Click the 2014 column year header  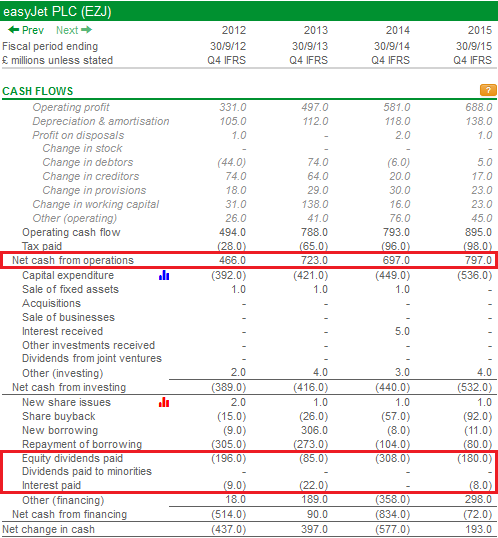point(398,30)
